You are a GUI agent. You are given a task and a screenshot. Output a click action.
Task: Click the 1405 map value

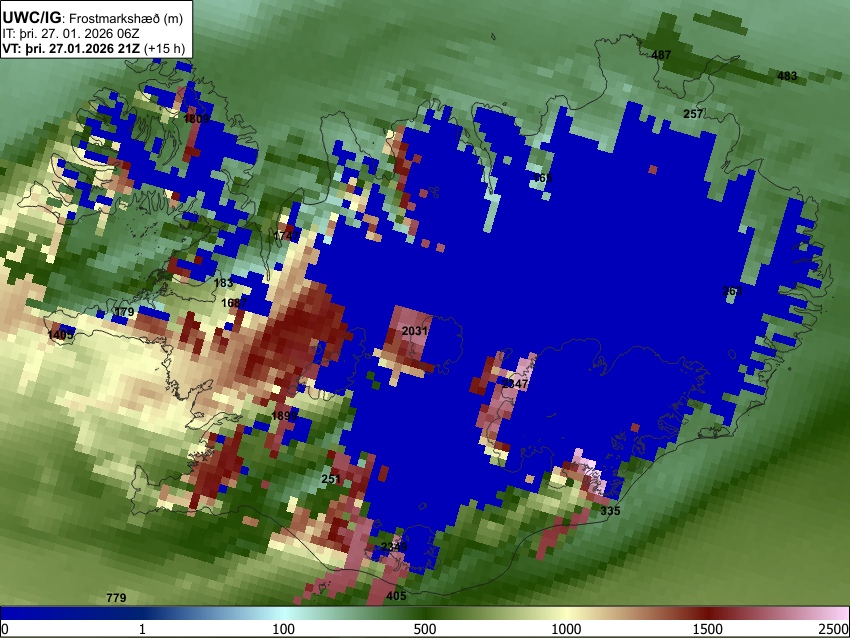pos(60,334)
